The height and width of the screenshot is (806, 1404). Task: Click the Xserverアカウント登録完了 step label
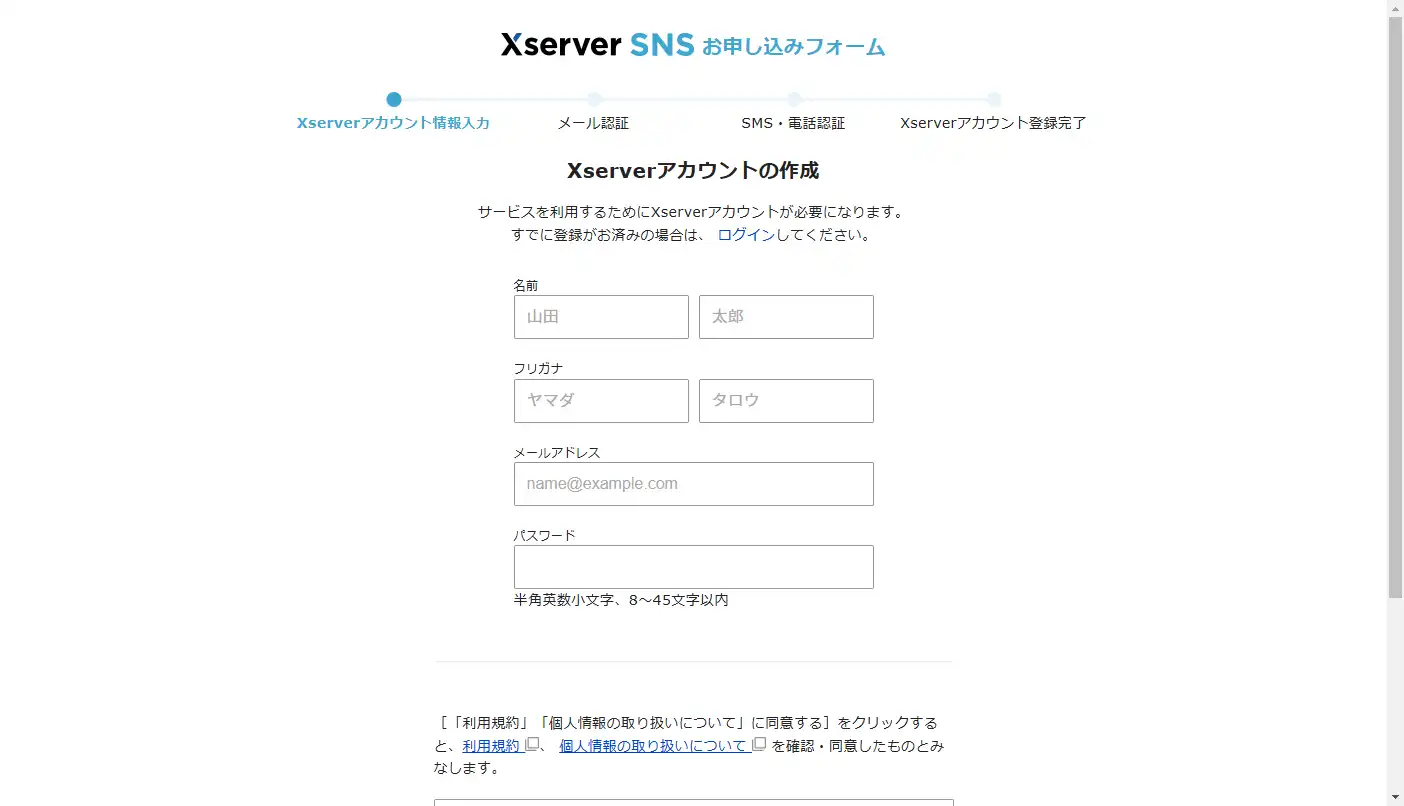(x=993, y=123)
